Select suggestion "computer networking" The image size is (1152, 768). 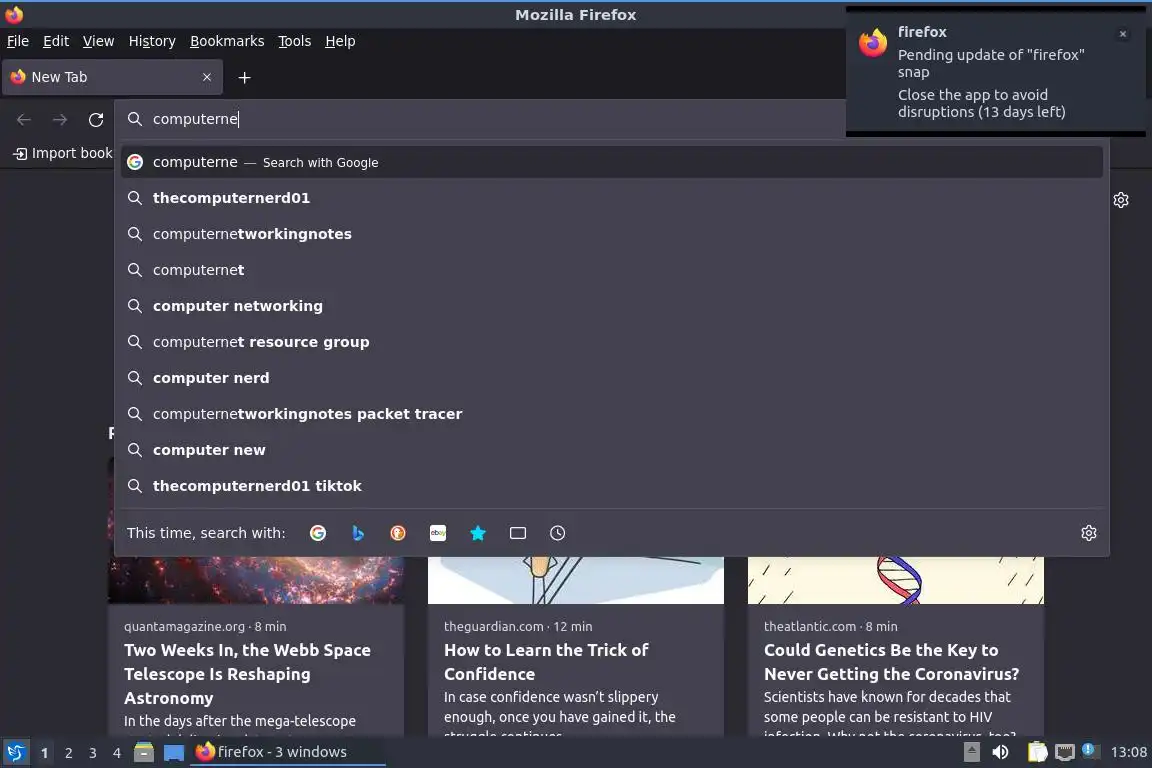(611, 306)
